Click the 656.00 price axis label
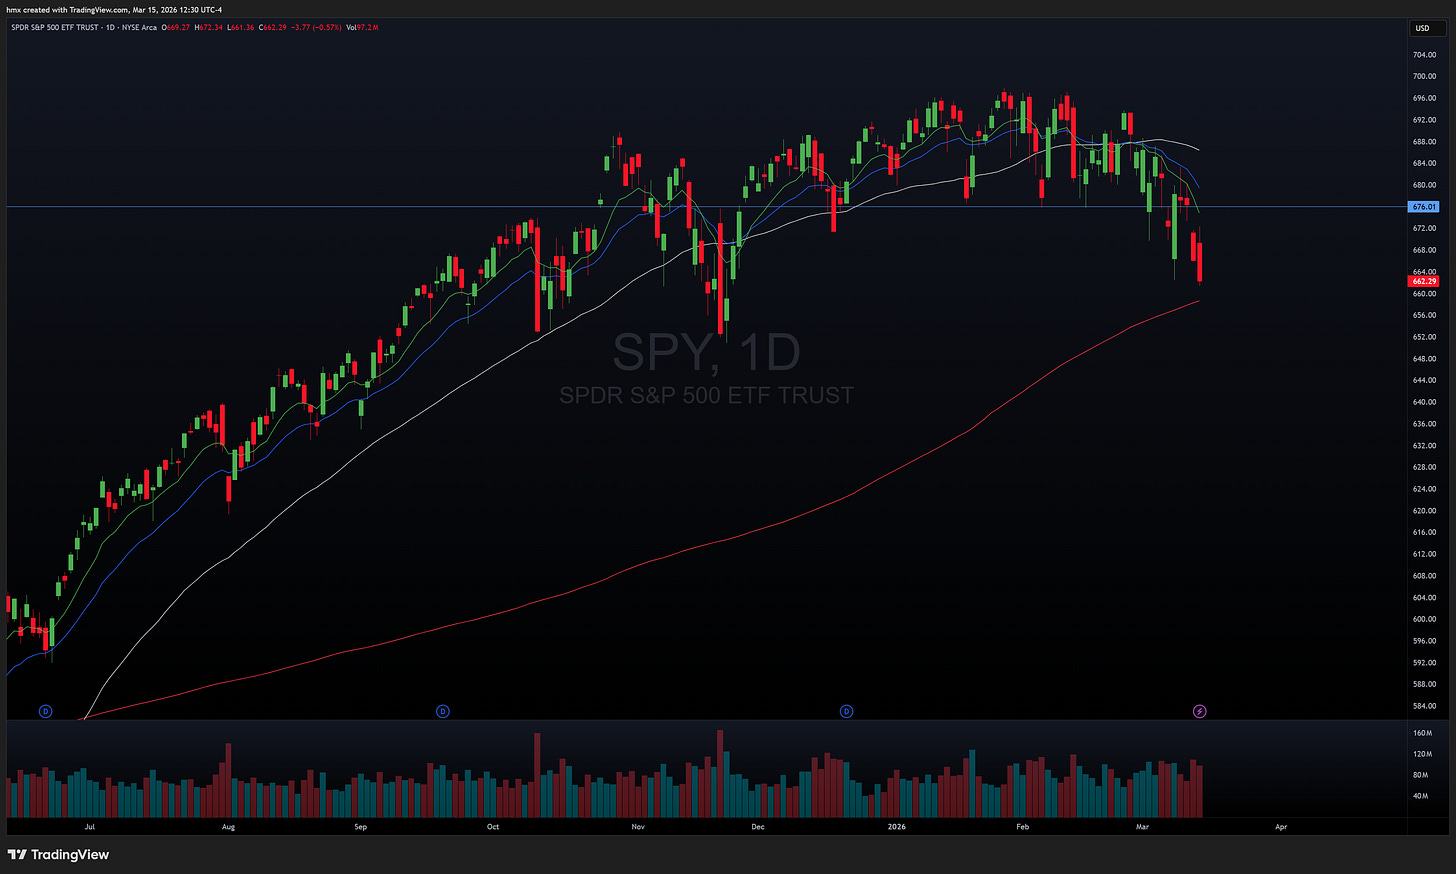 tap(1424, 315)
